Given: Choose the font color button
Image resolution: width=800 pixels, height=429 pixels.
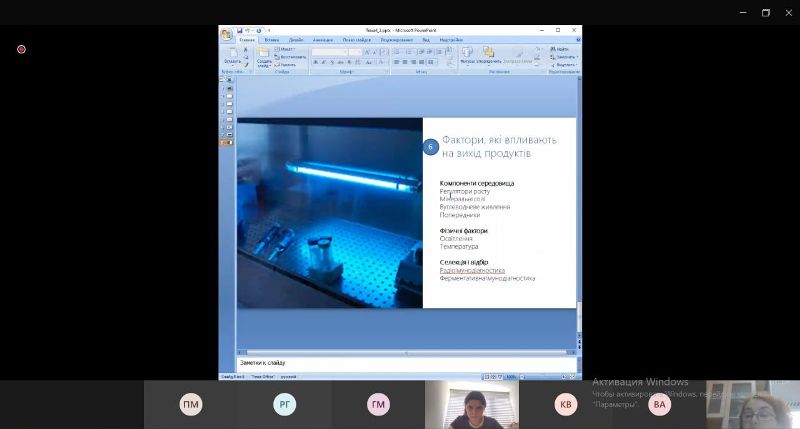Looking at the screenshot, I should (x=381, y=62).
